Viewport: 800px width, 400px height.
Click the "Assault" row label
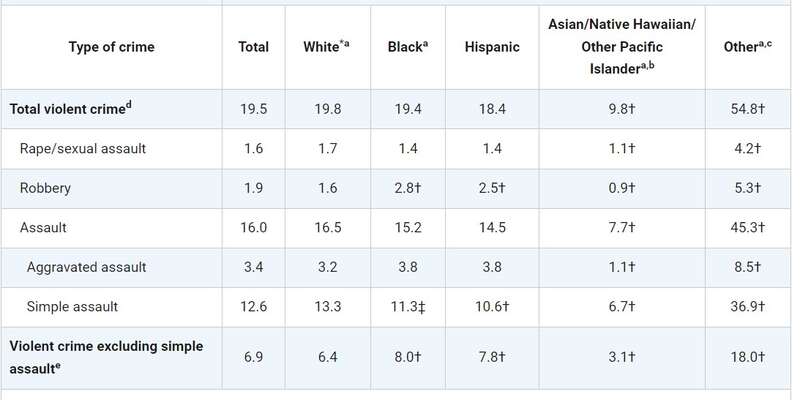(x=45, y=227)
